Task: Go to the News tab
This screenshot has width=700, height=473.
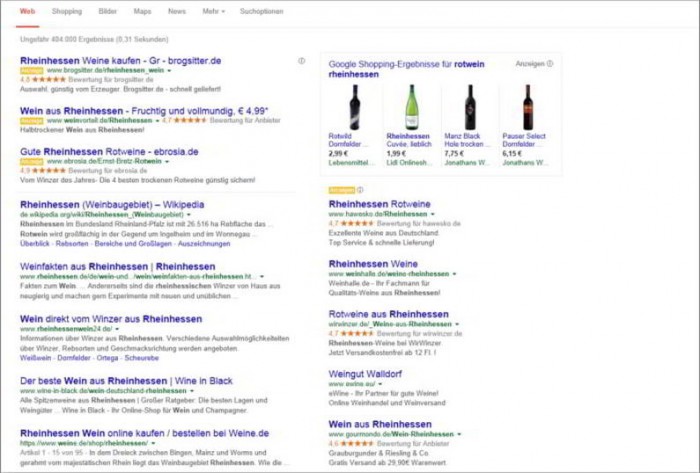Action: (177, 11)
